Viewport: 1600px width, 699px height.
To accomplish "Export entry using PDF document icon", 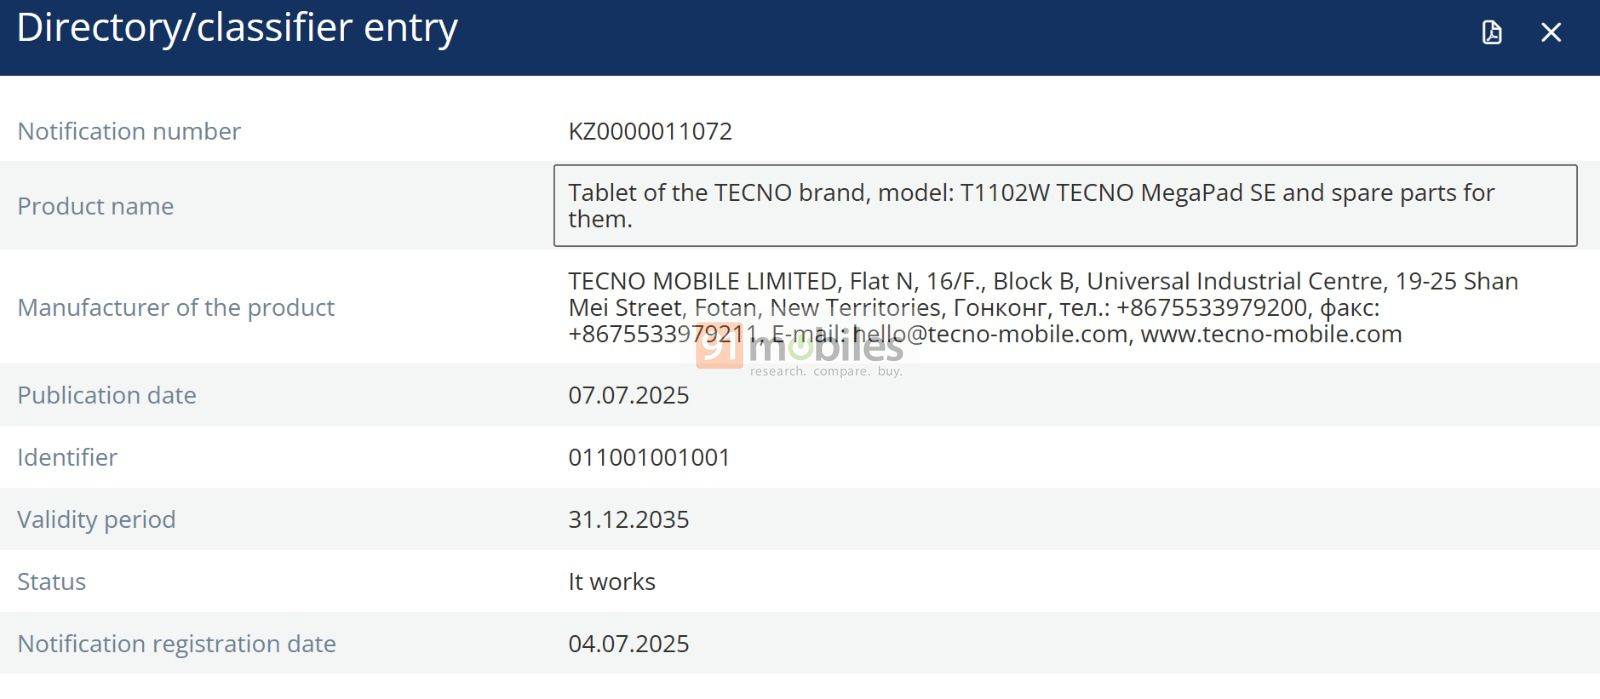I will (x=1491, y=32).
